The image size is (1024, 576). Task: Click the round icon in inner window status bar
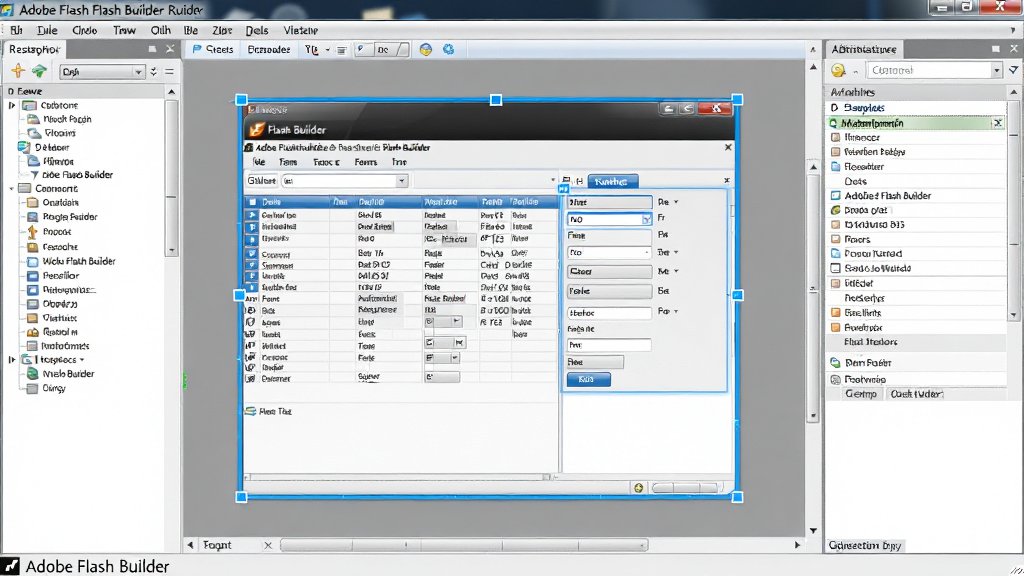click(639, 488)
